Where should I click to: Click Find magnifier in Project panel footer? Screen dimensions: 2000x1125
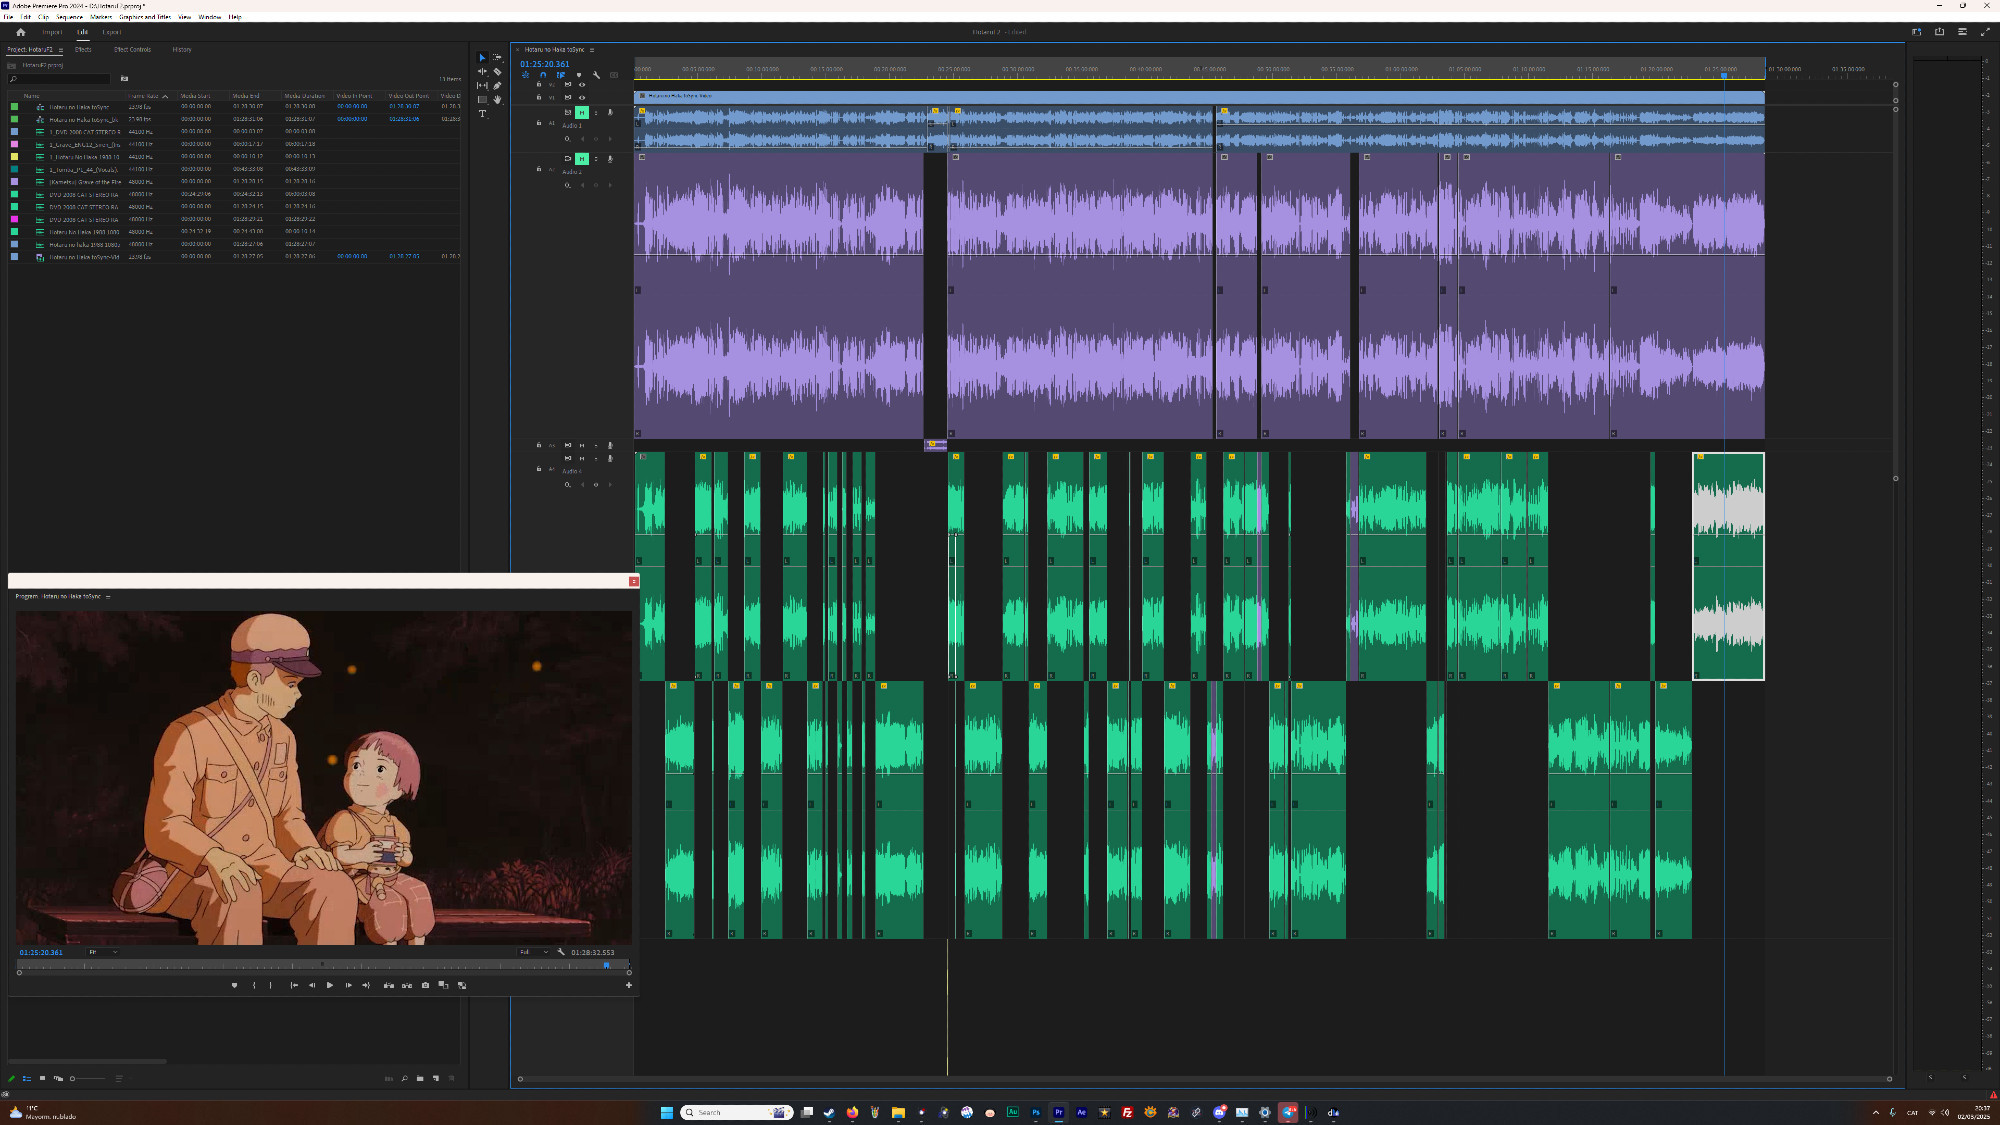(404, 1078)
